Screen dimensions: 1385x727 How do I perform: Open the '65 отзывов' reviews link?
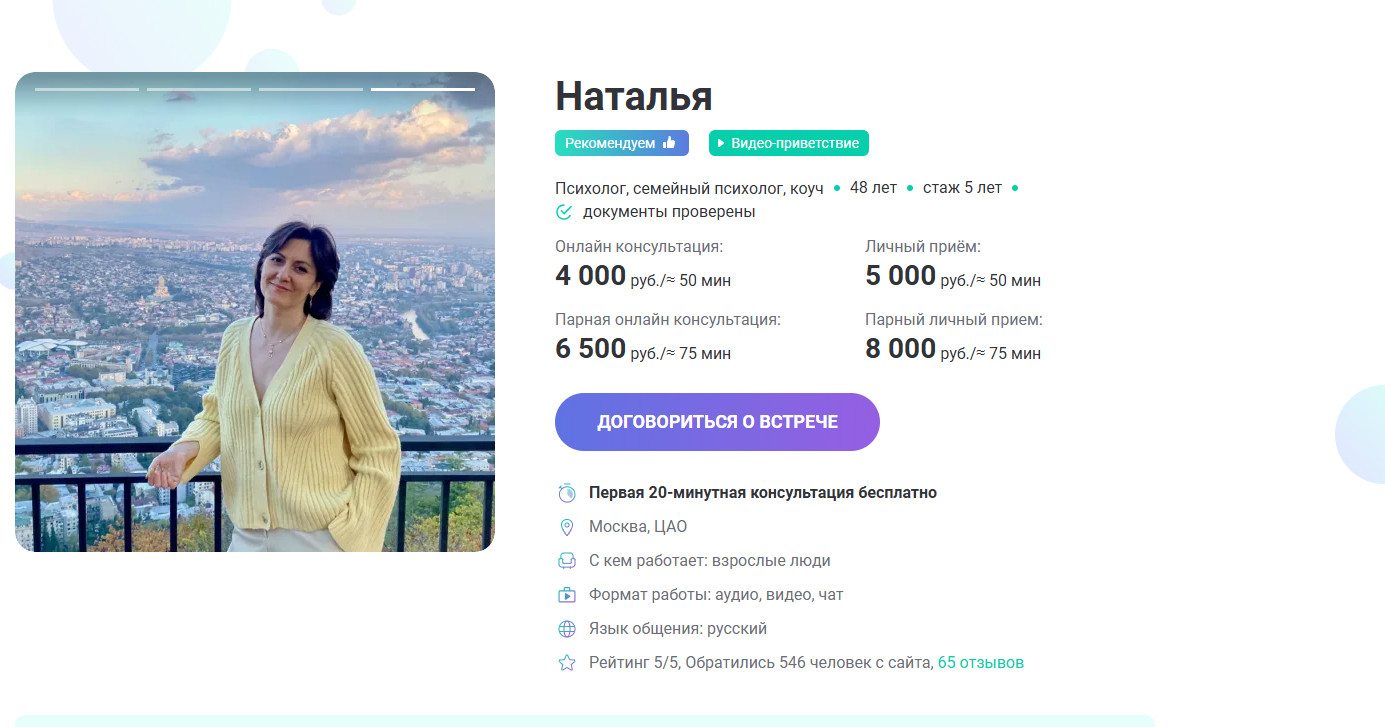pos(980,663)
